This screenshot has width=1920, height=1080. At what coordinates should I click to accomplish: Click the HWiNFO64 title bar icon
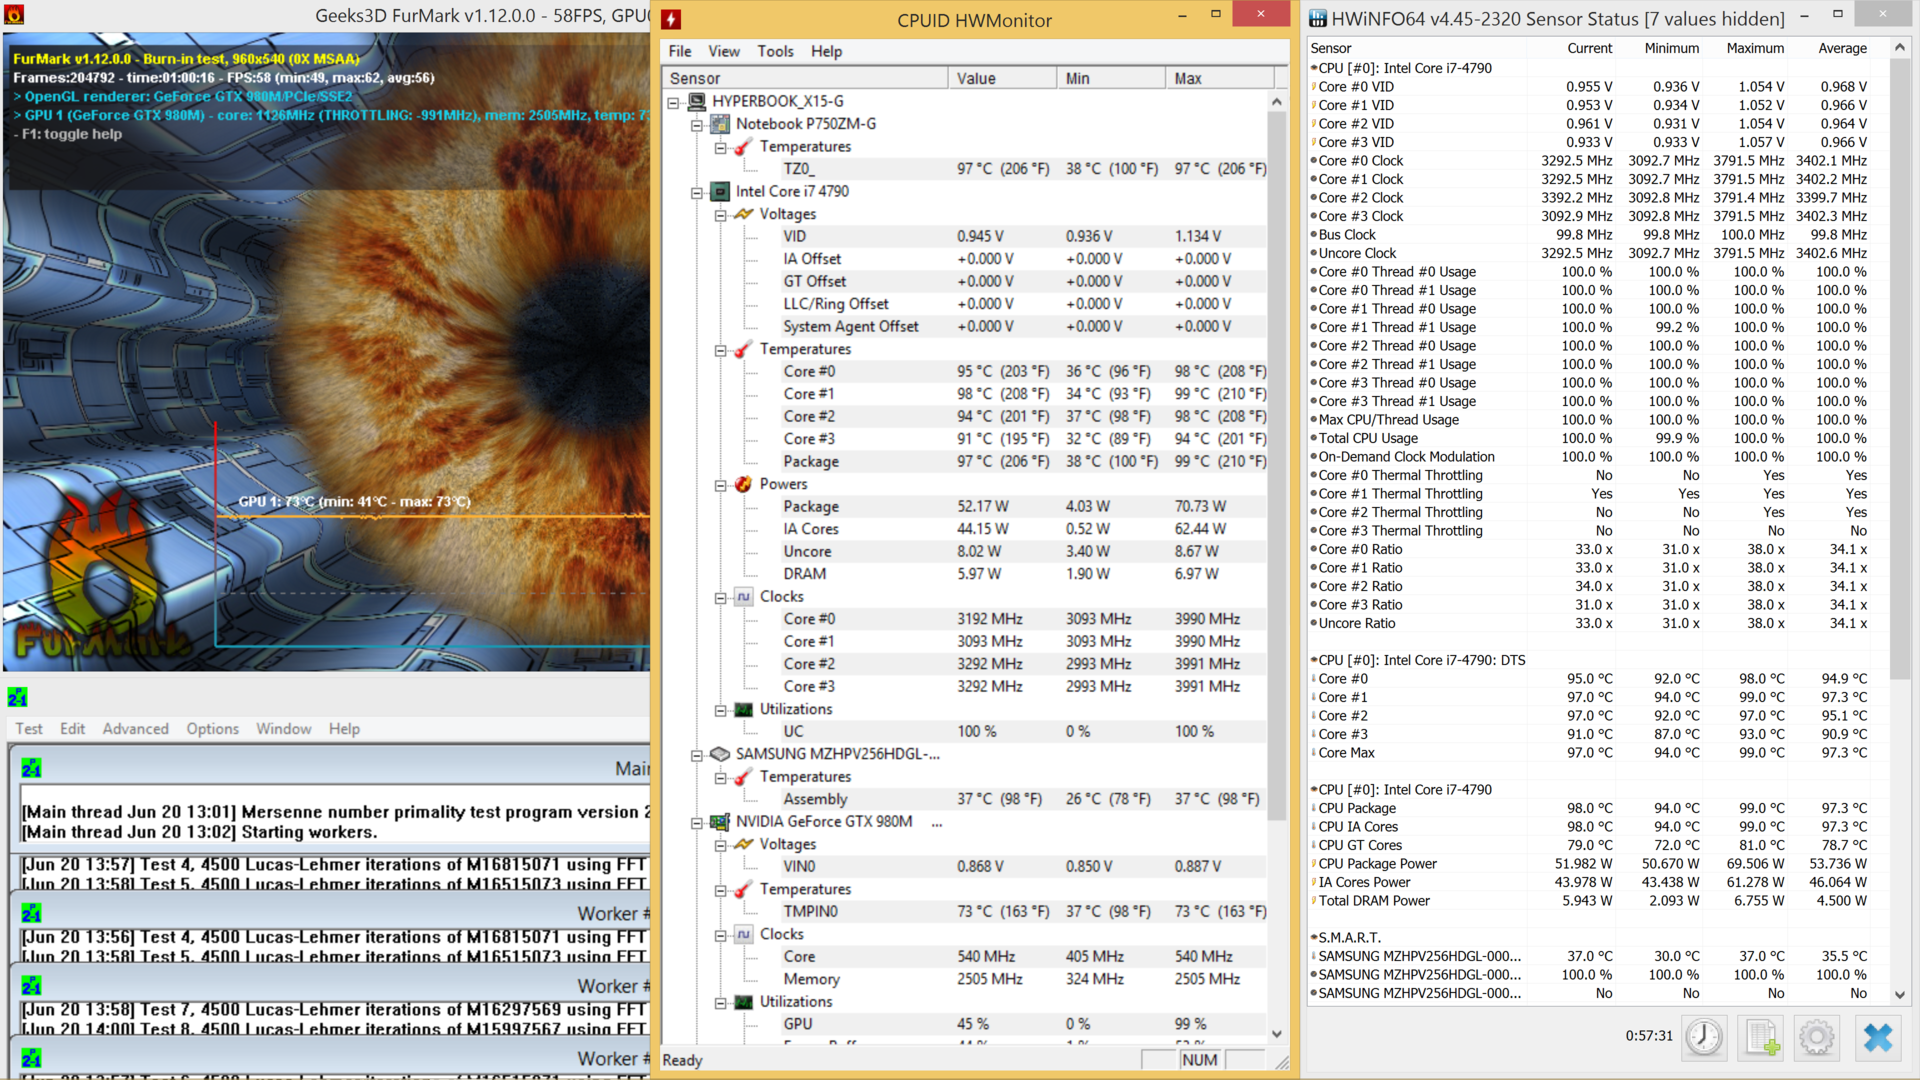pos(1318,19)
